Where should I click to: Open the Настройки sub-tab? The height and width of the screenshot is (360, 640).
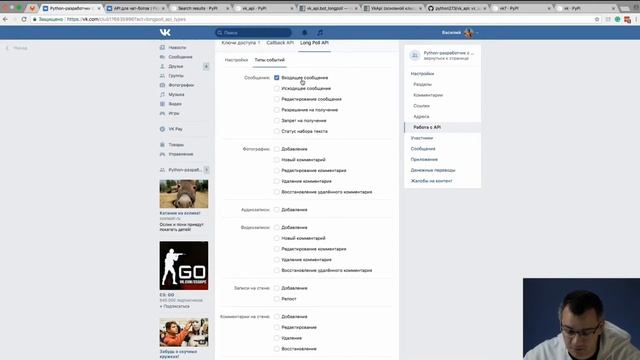click(236, 60)
